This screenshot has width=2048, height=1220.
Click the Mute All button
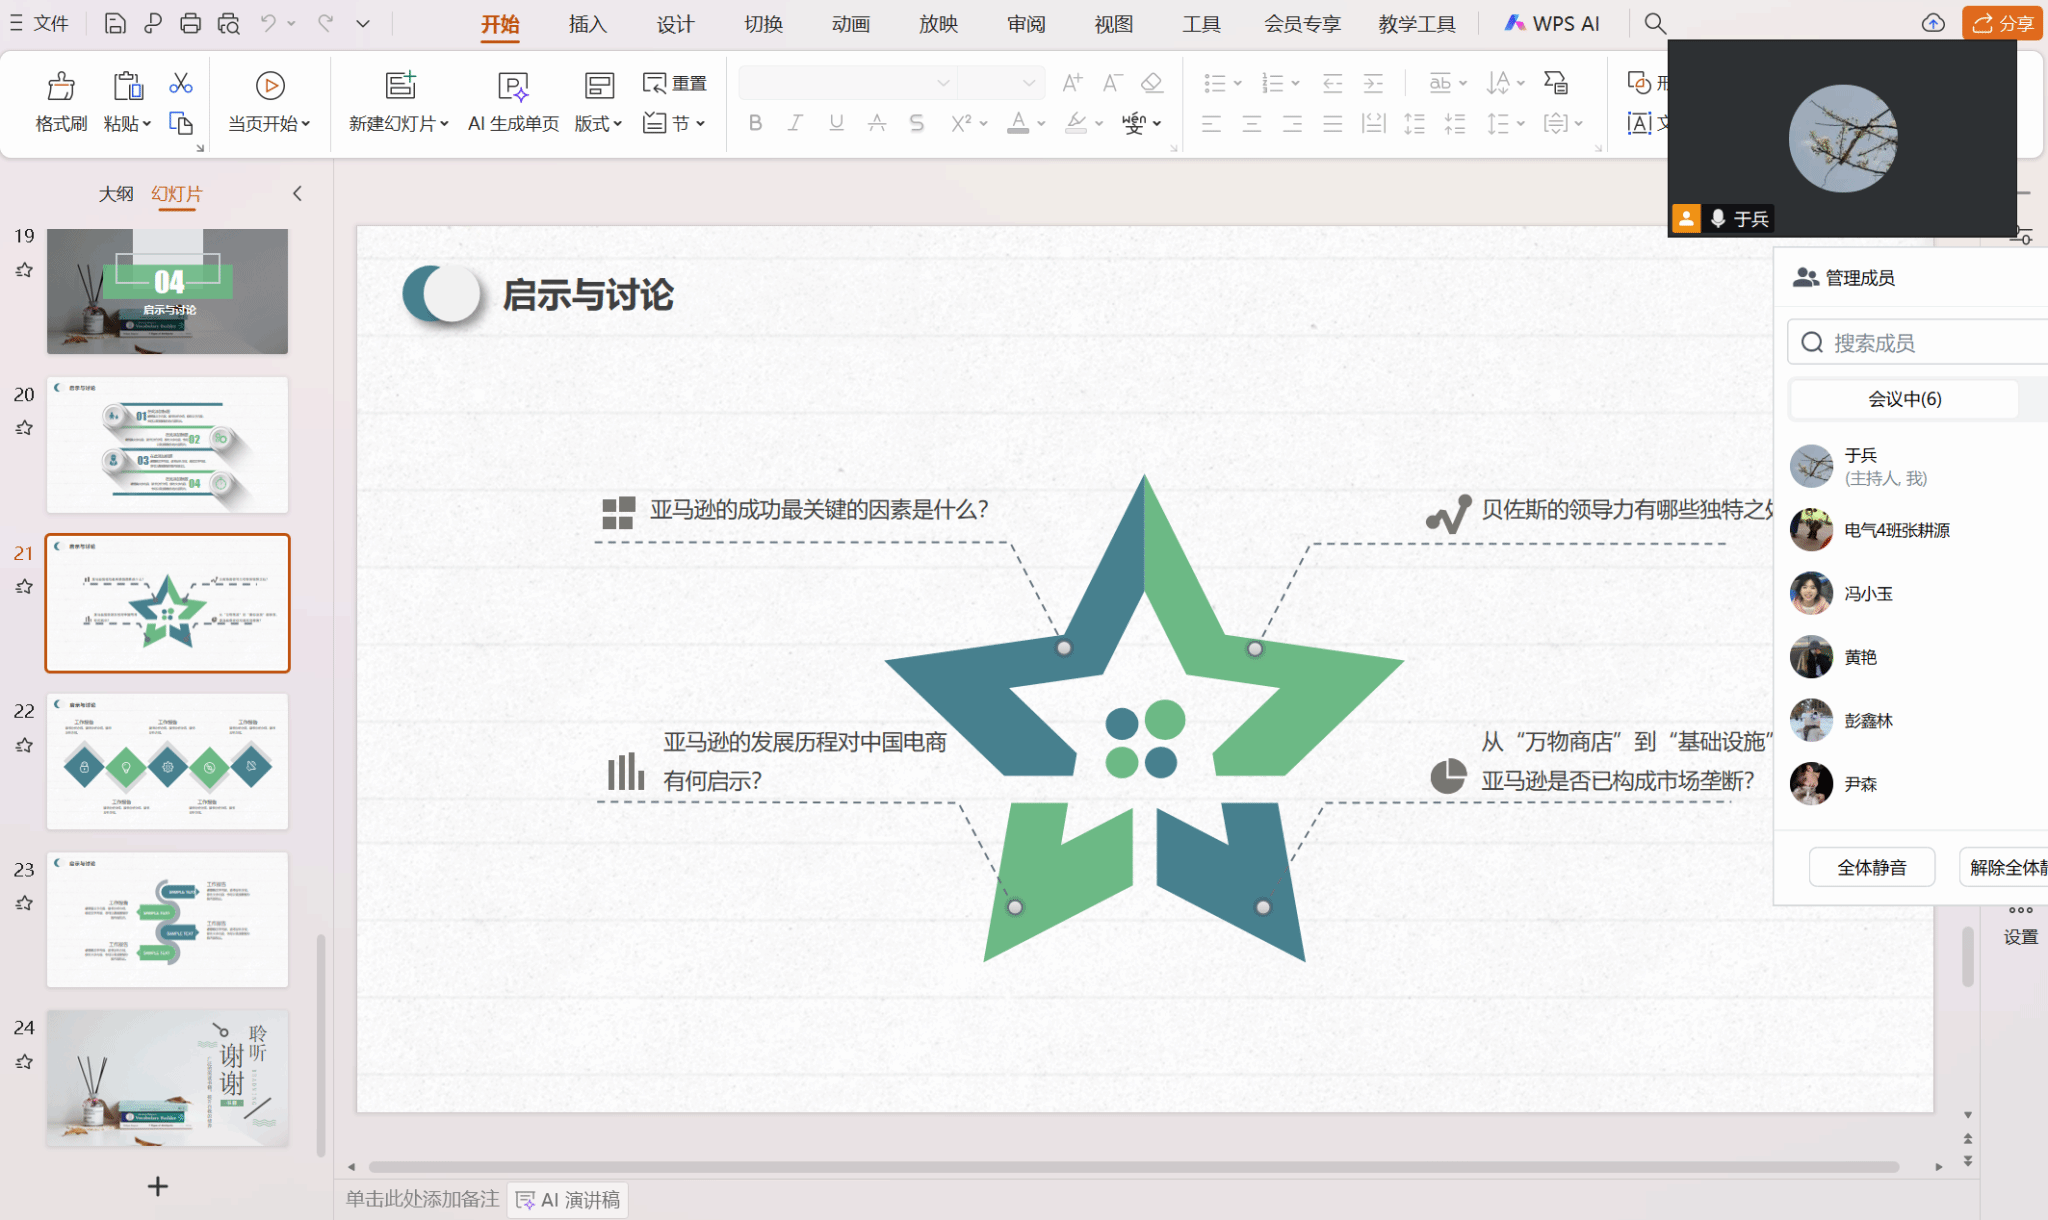[x=1871, y=867]
